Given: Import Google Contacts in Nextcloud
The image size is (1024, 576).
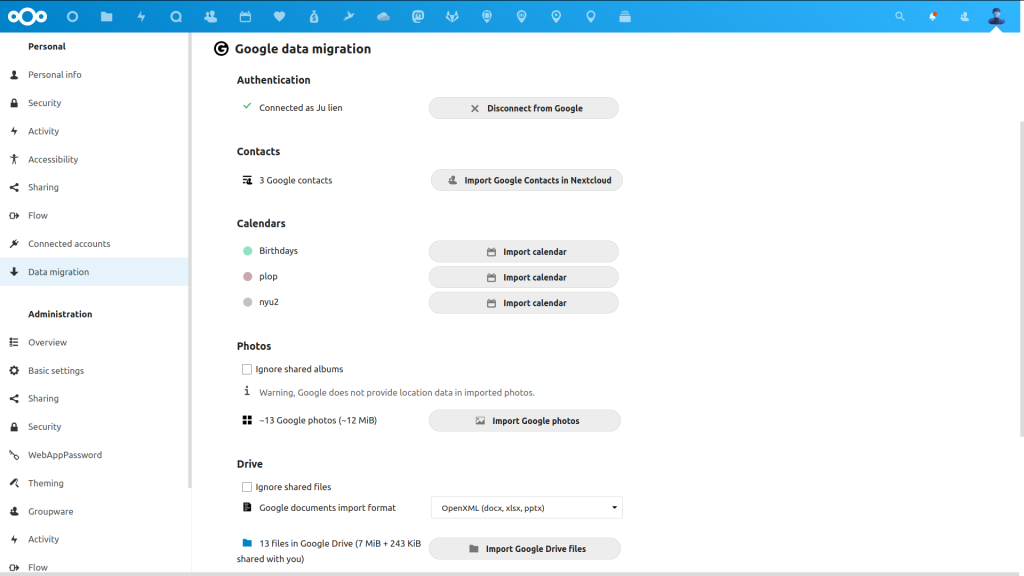Looking at the screenshot, I should coord(526,180).
